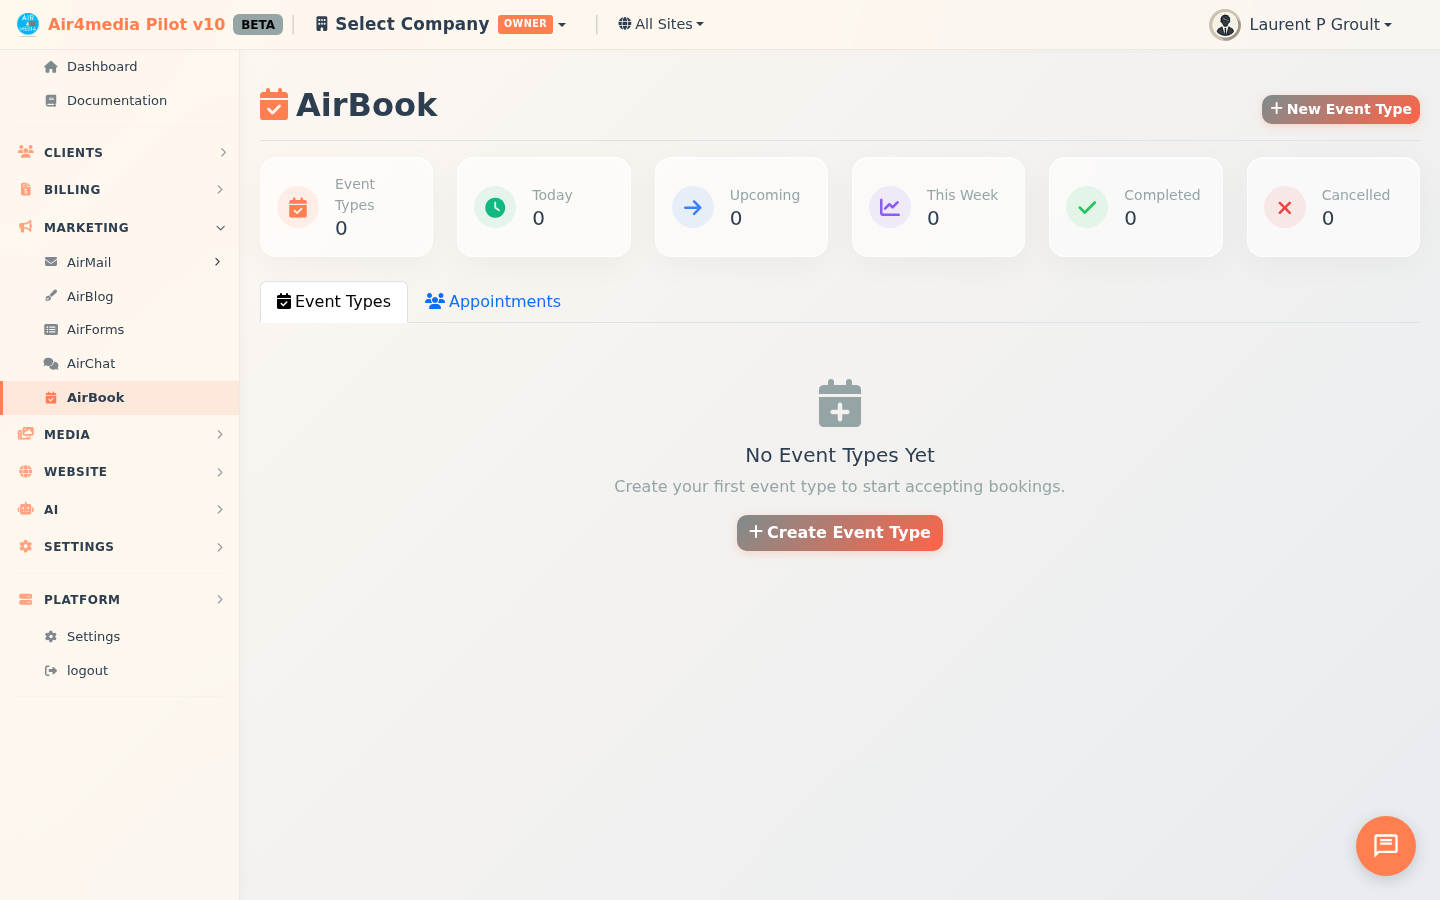This screenshot has height=900, width=1440.
Task: Open the chat widget in bottom right corner
Action: coord(1385,846)
